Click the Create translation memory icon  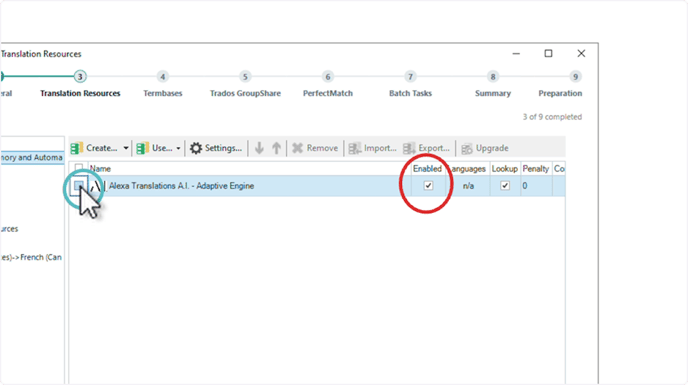(x=77, y=148)
